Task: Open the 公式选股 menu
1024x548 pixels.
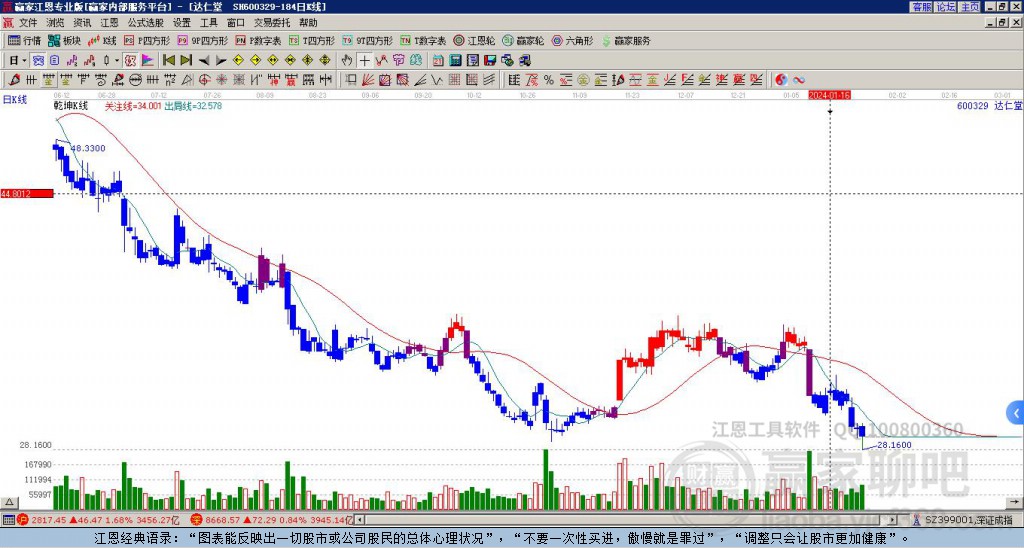Action: click(146, 23)
